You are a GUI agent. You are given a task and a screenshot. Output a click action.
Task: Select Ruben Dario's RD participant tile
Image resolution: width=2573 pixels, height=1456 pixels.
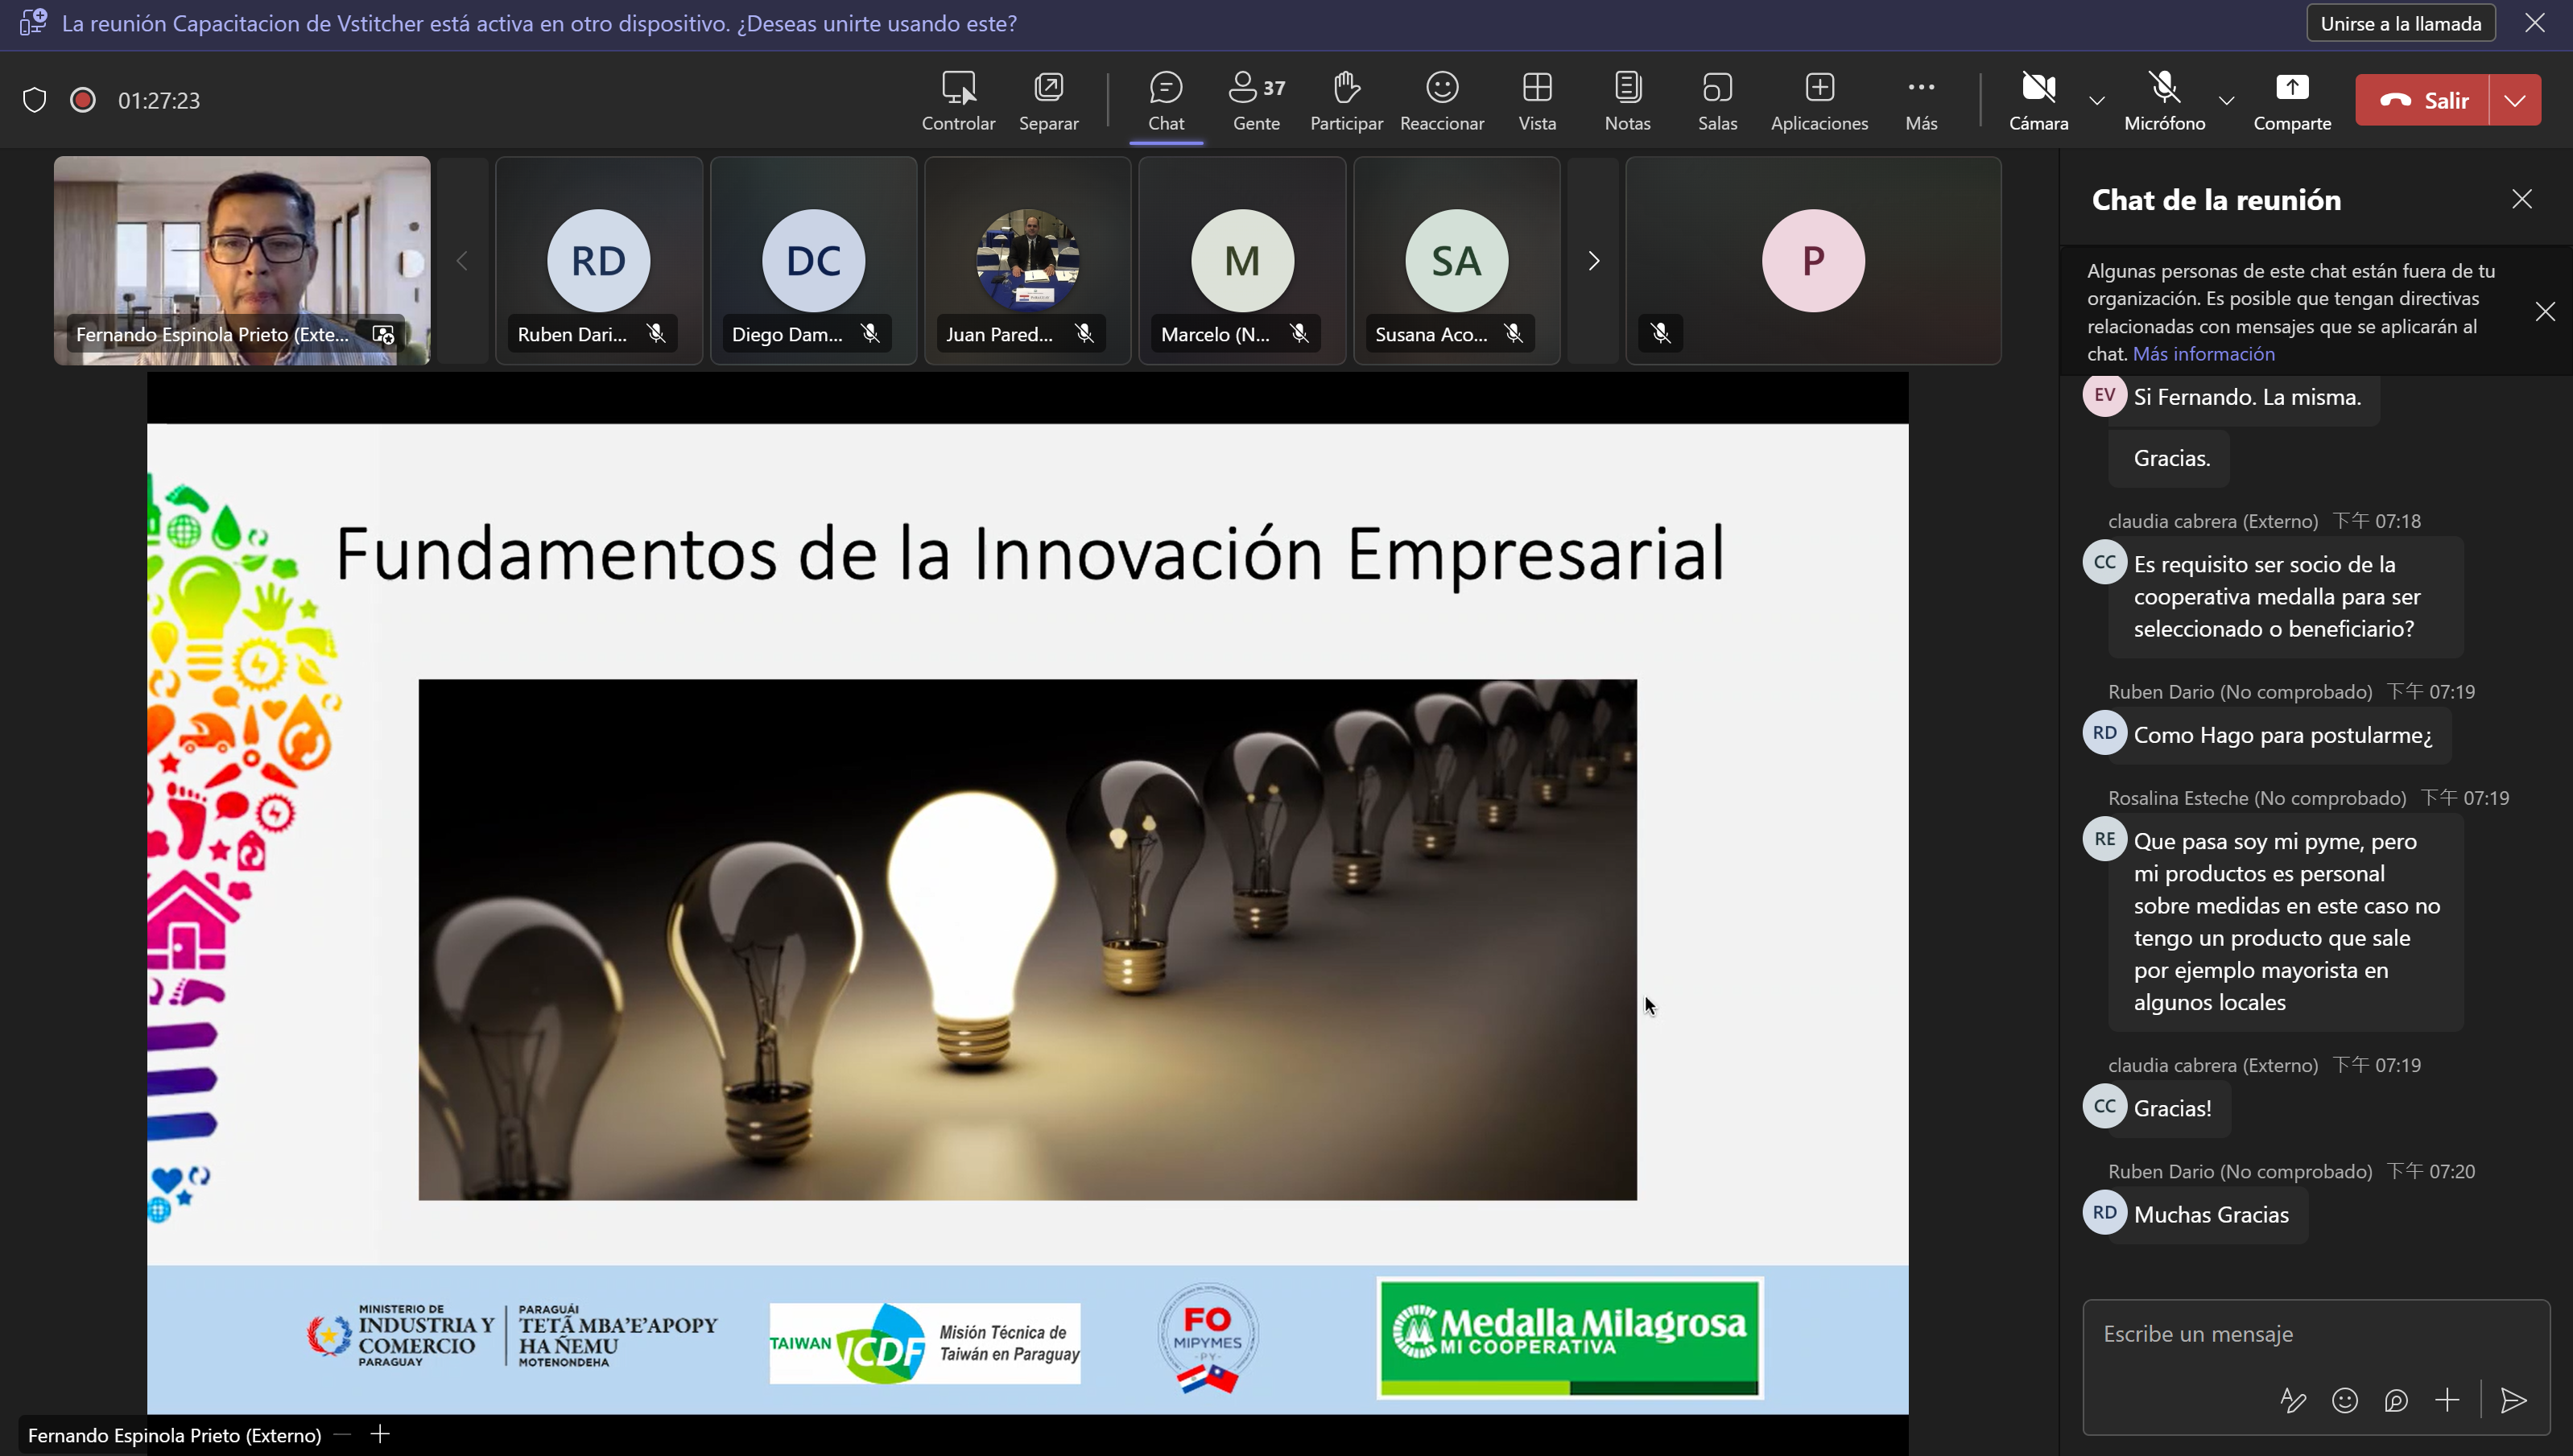pos(599,260)
